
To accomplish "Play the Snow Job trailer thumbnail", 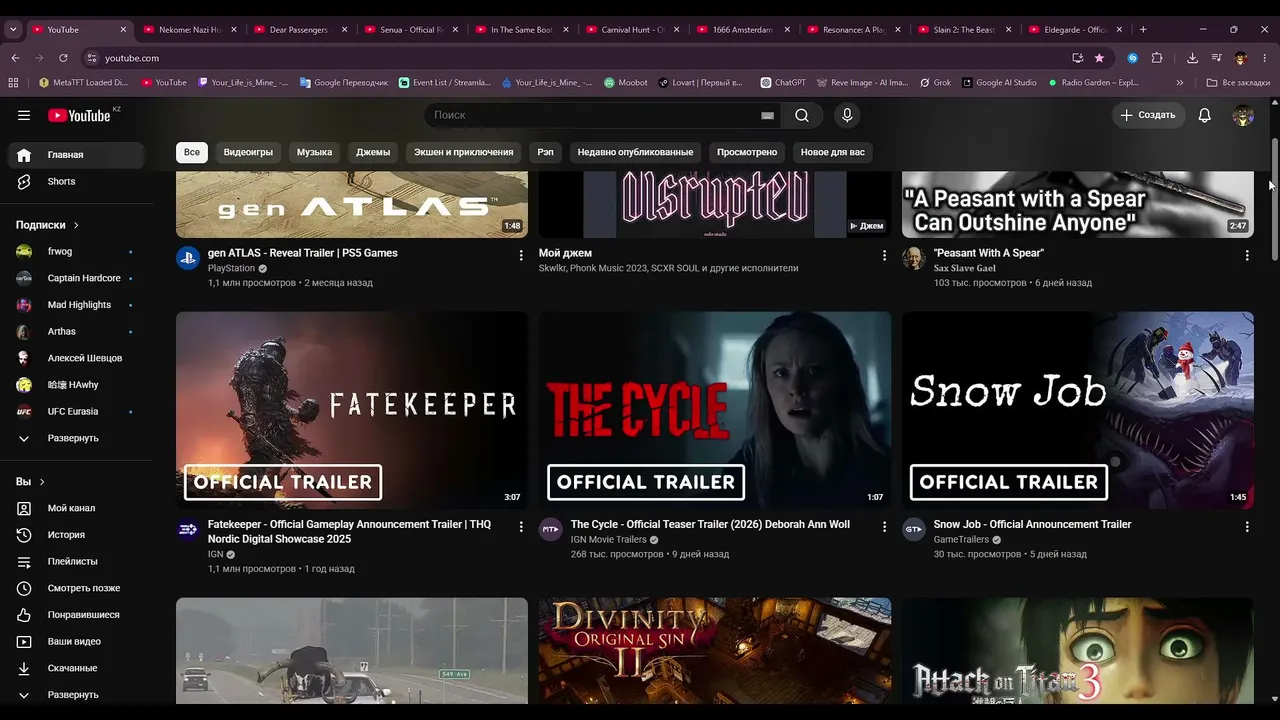I will pyautogui.click(x=1078, y=410).
